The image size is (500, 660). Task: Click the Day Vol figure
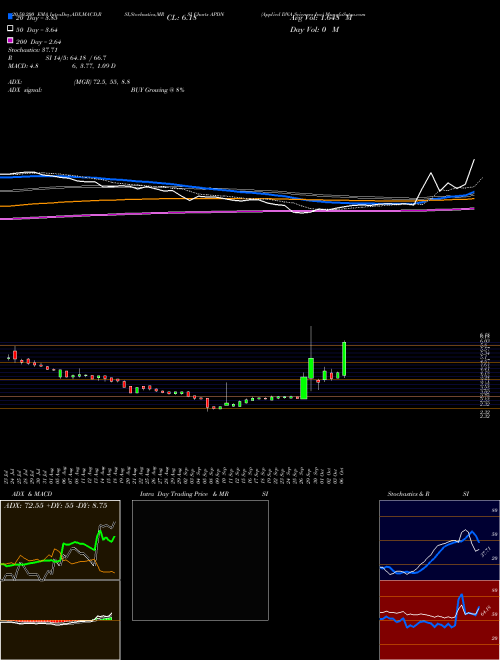[x=314, y=30]
